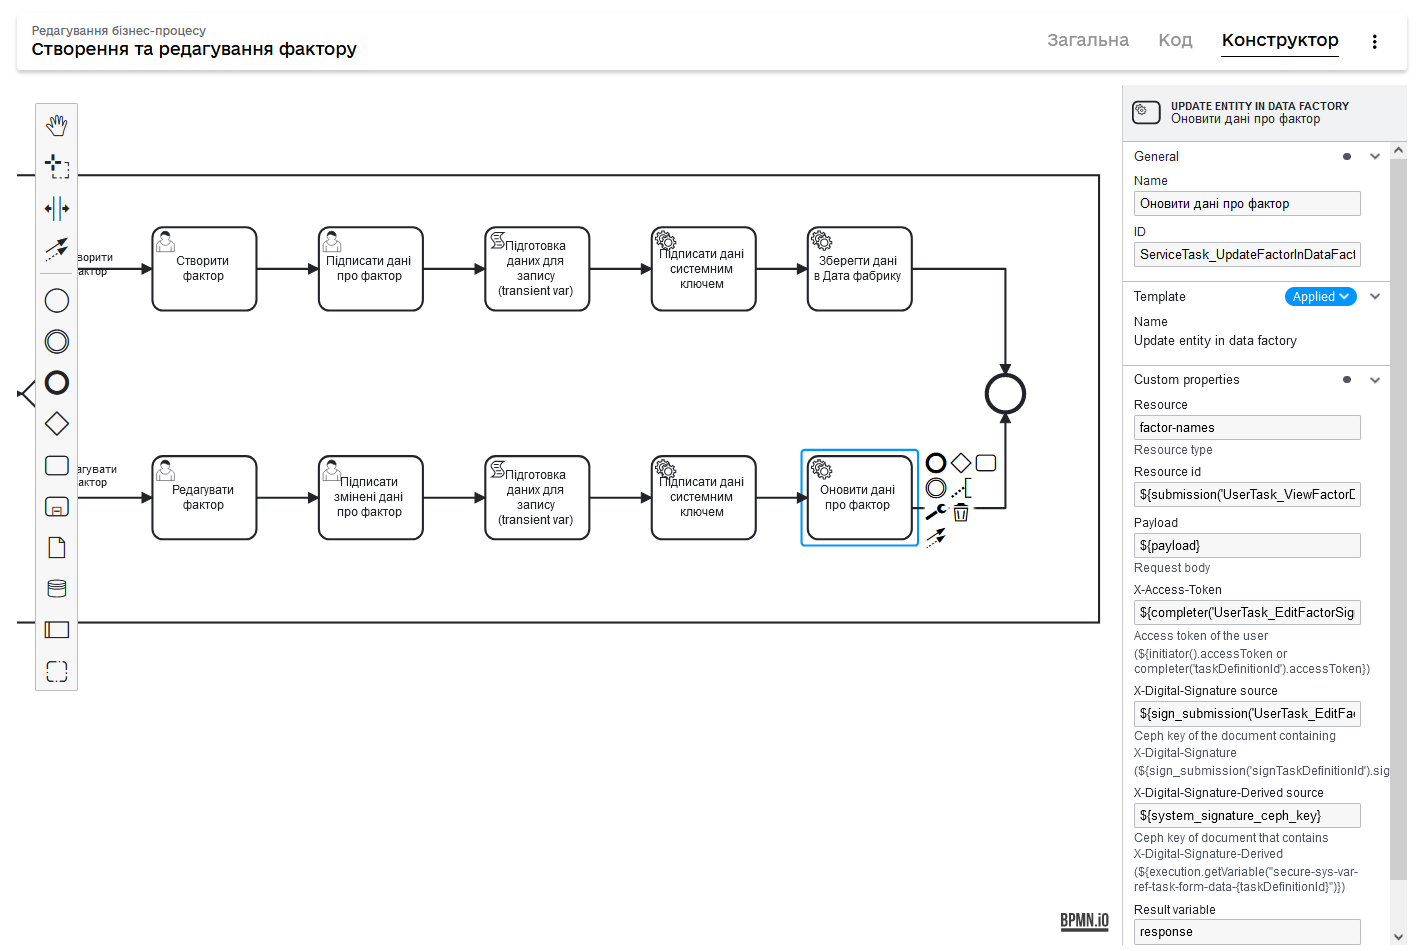Edit the ID field value
This screenshot has height=951, width=1423.
click(x=1247, y=254)
